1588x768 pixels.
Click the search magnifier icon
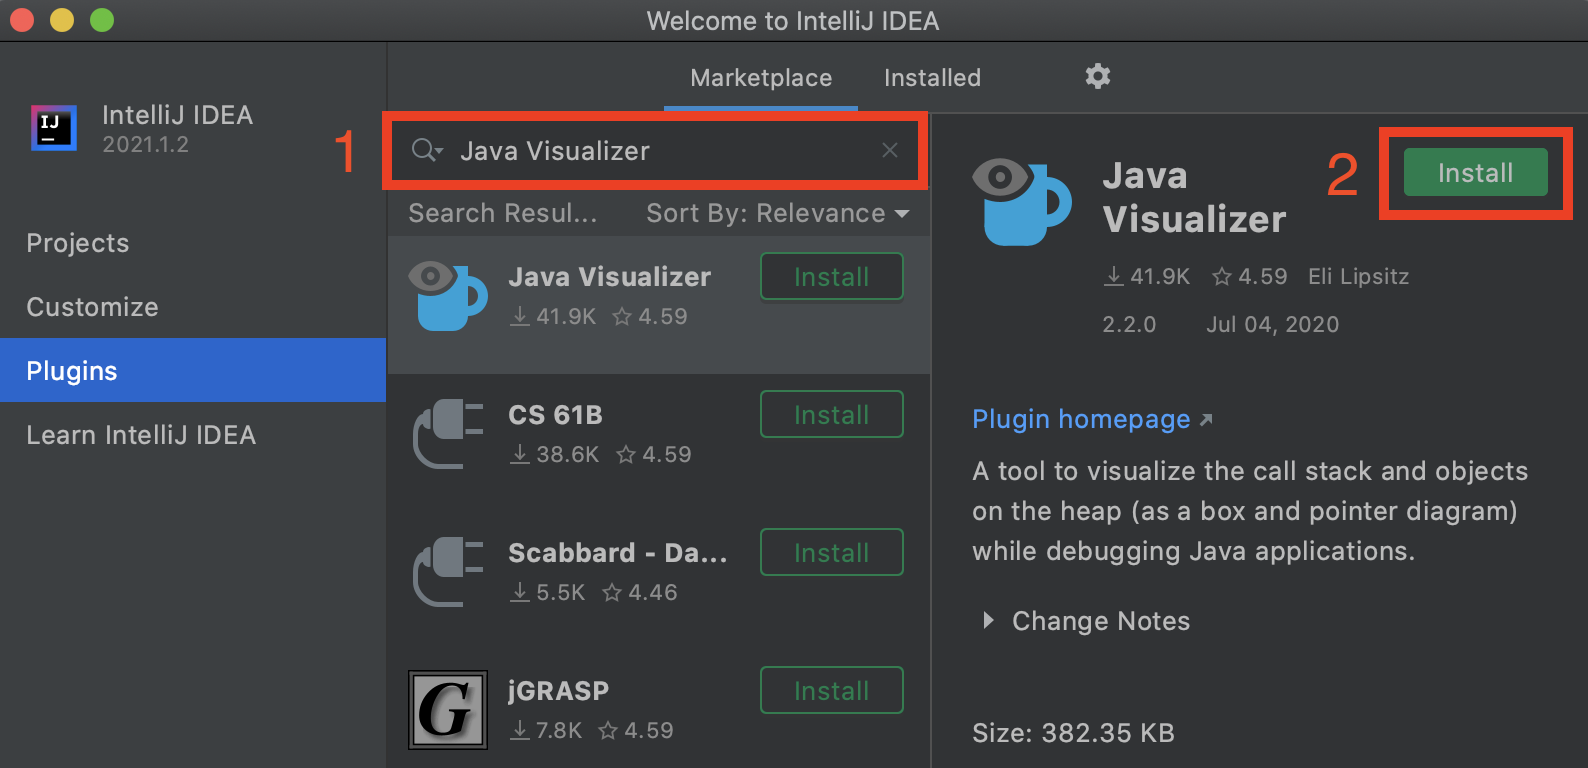pos(426,150)
